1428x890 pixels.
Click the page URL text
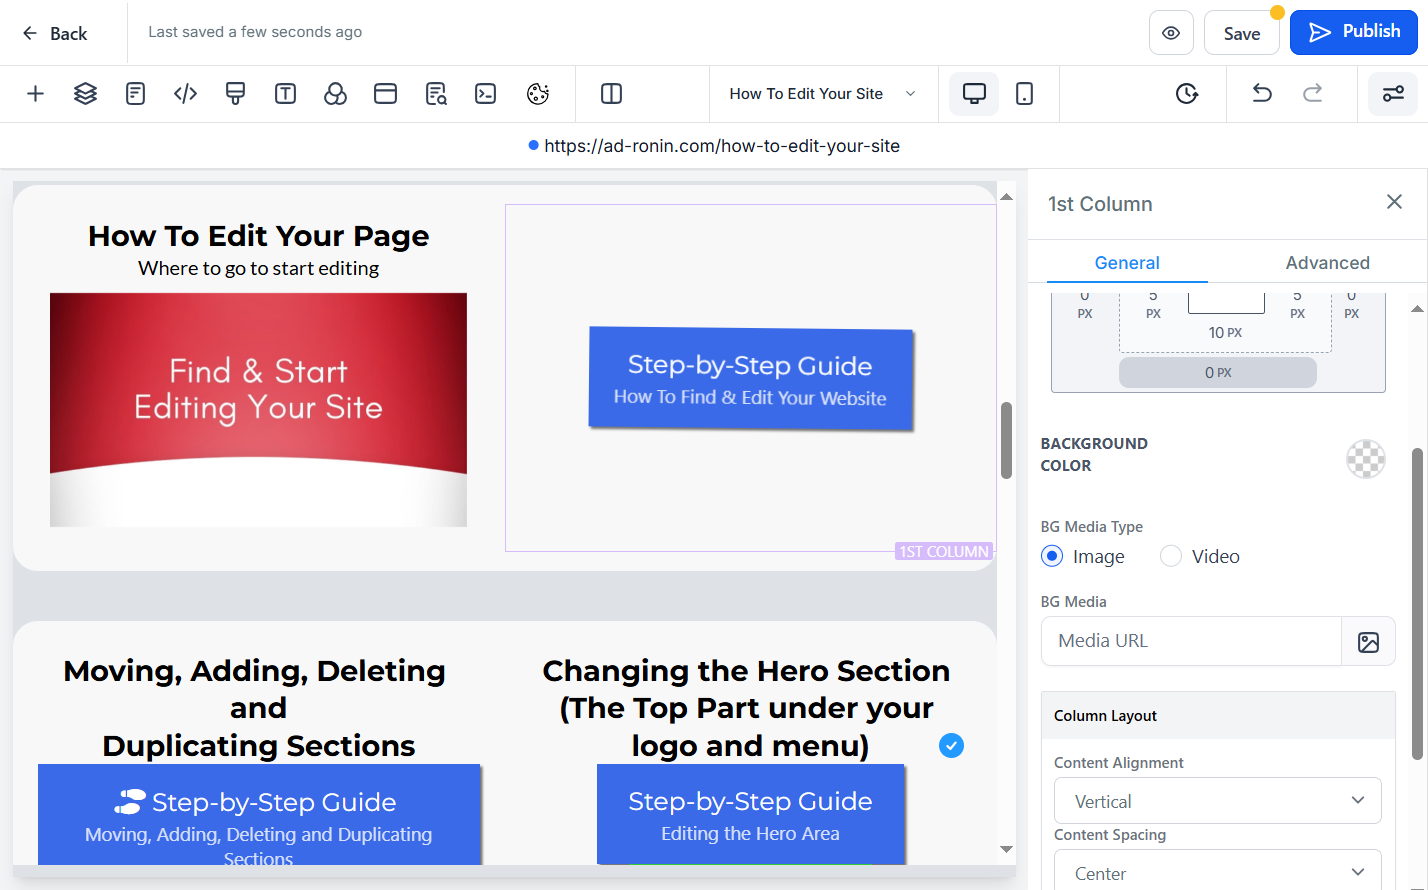tap(722, 146)
